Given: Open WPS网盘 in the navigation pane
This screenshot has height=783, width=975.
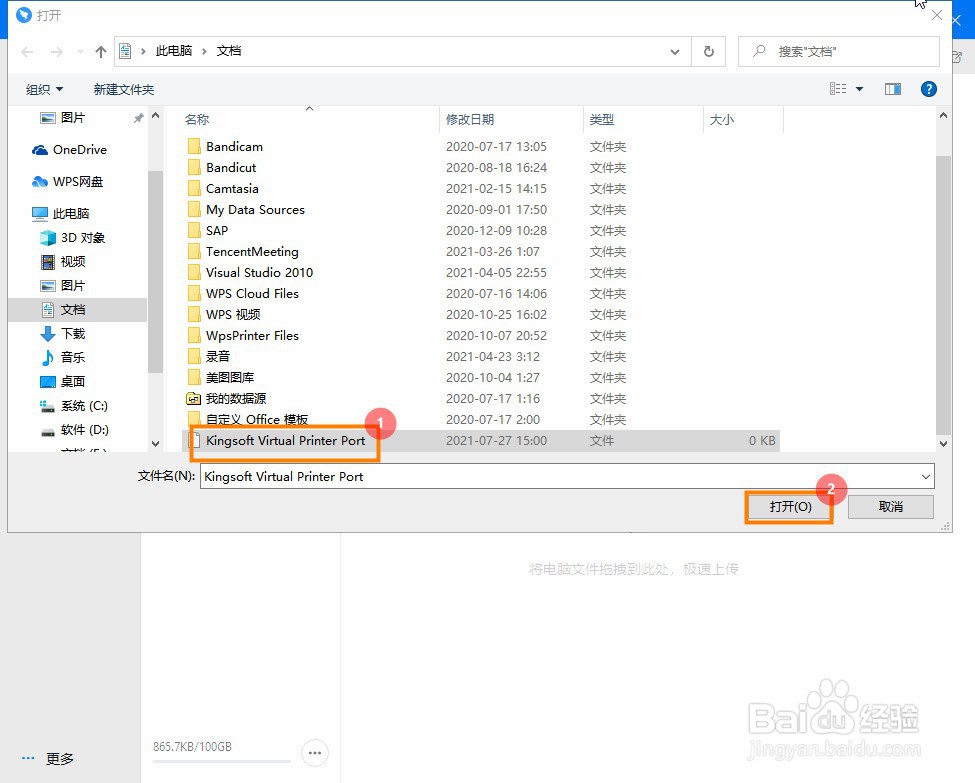Looking at the screenshot, I should 78,181.
